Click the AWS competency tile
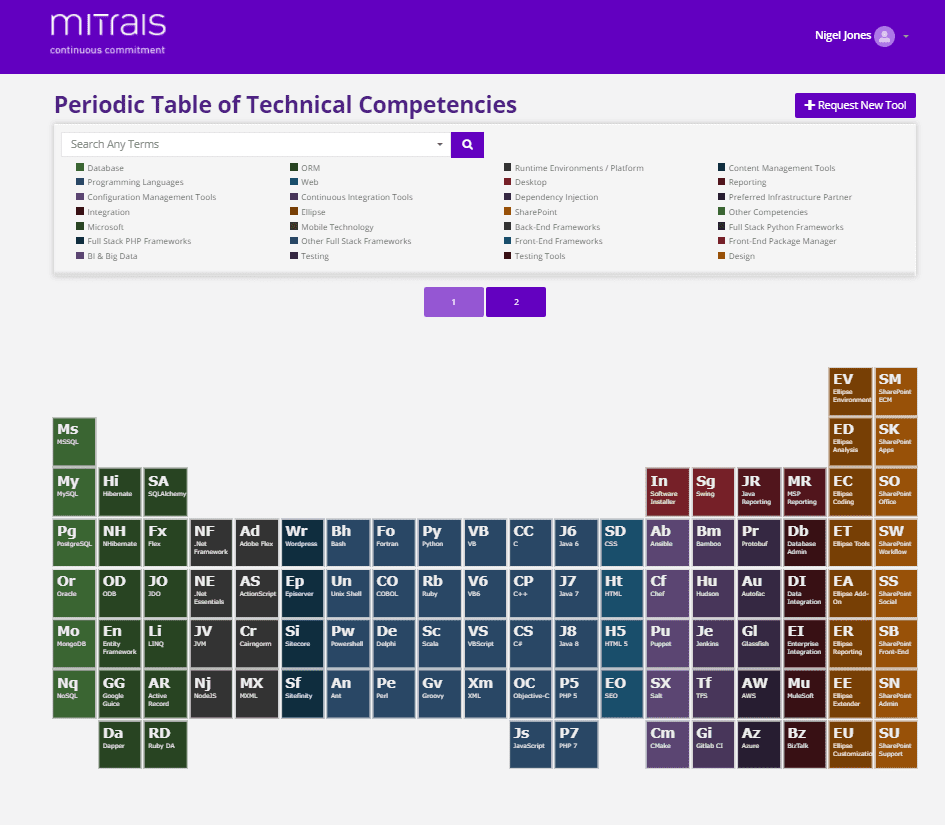945x825 pixels. click(757, 693)
